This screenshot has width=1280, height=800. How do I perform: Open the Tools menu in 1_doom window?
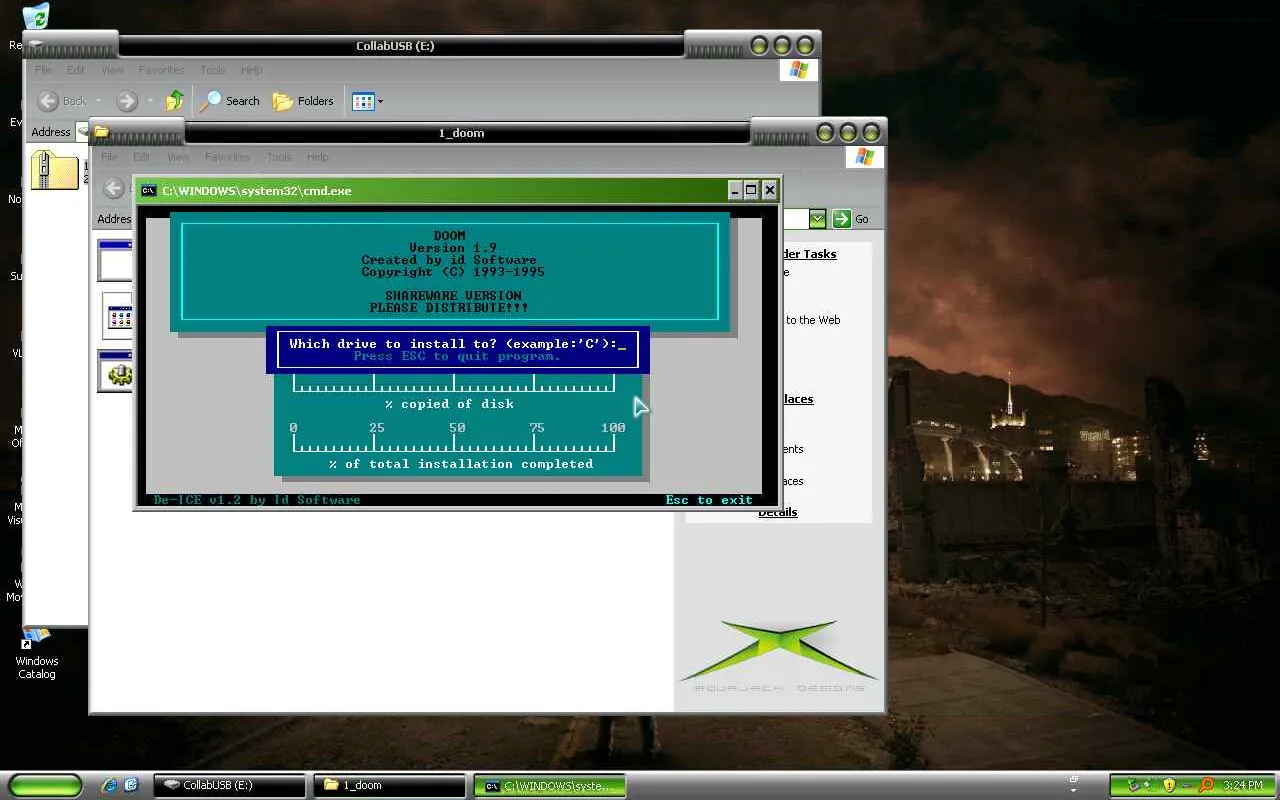point(279,157)
